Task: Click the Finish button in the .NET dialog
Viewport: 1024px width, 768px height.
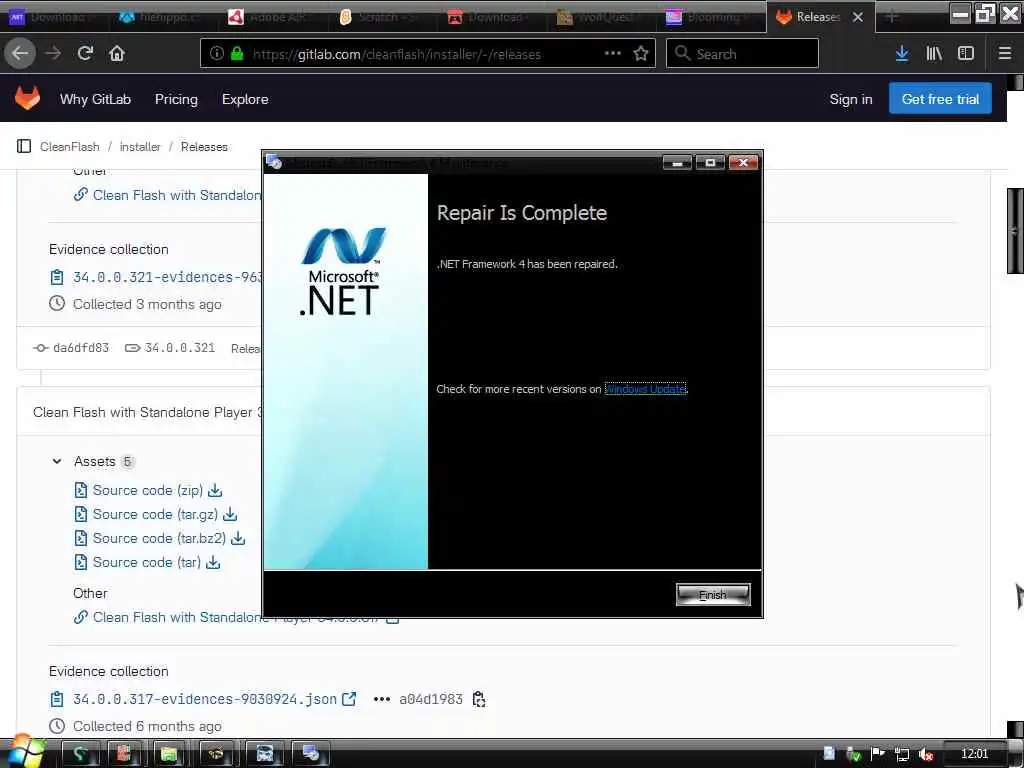Action: pos(713,594)
